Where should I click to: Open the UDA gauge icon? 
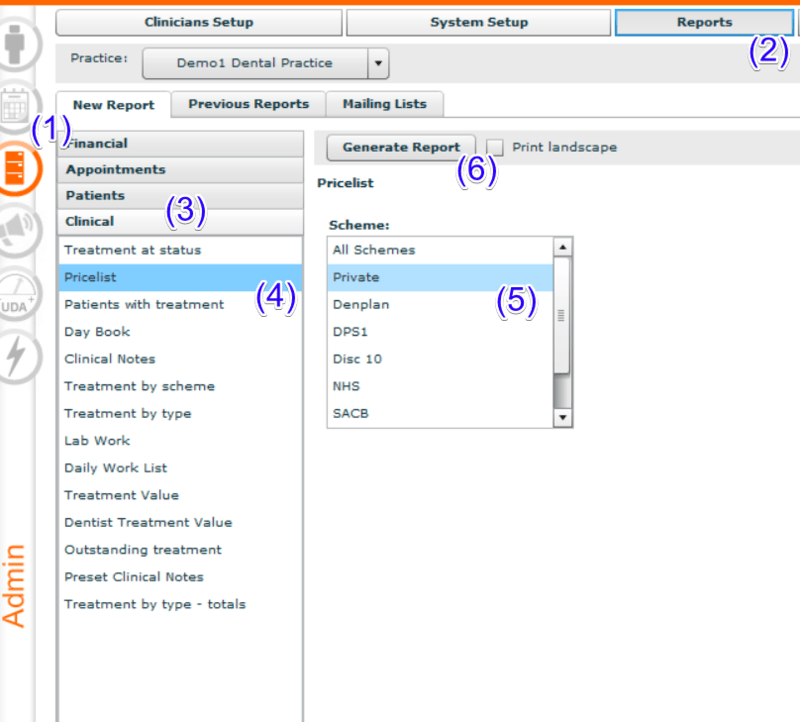tap(19, 297)
